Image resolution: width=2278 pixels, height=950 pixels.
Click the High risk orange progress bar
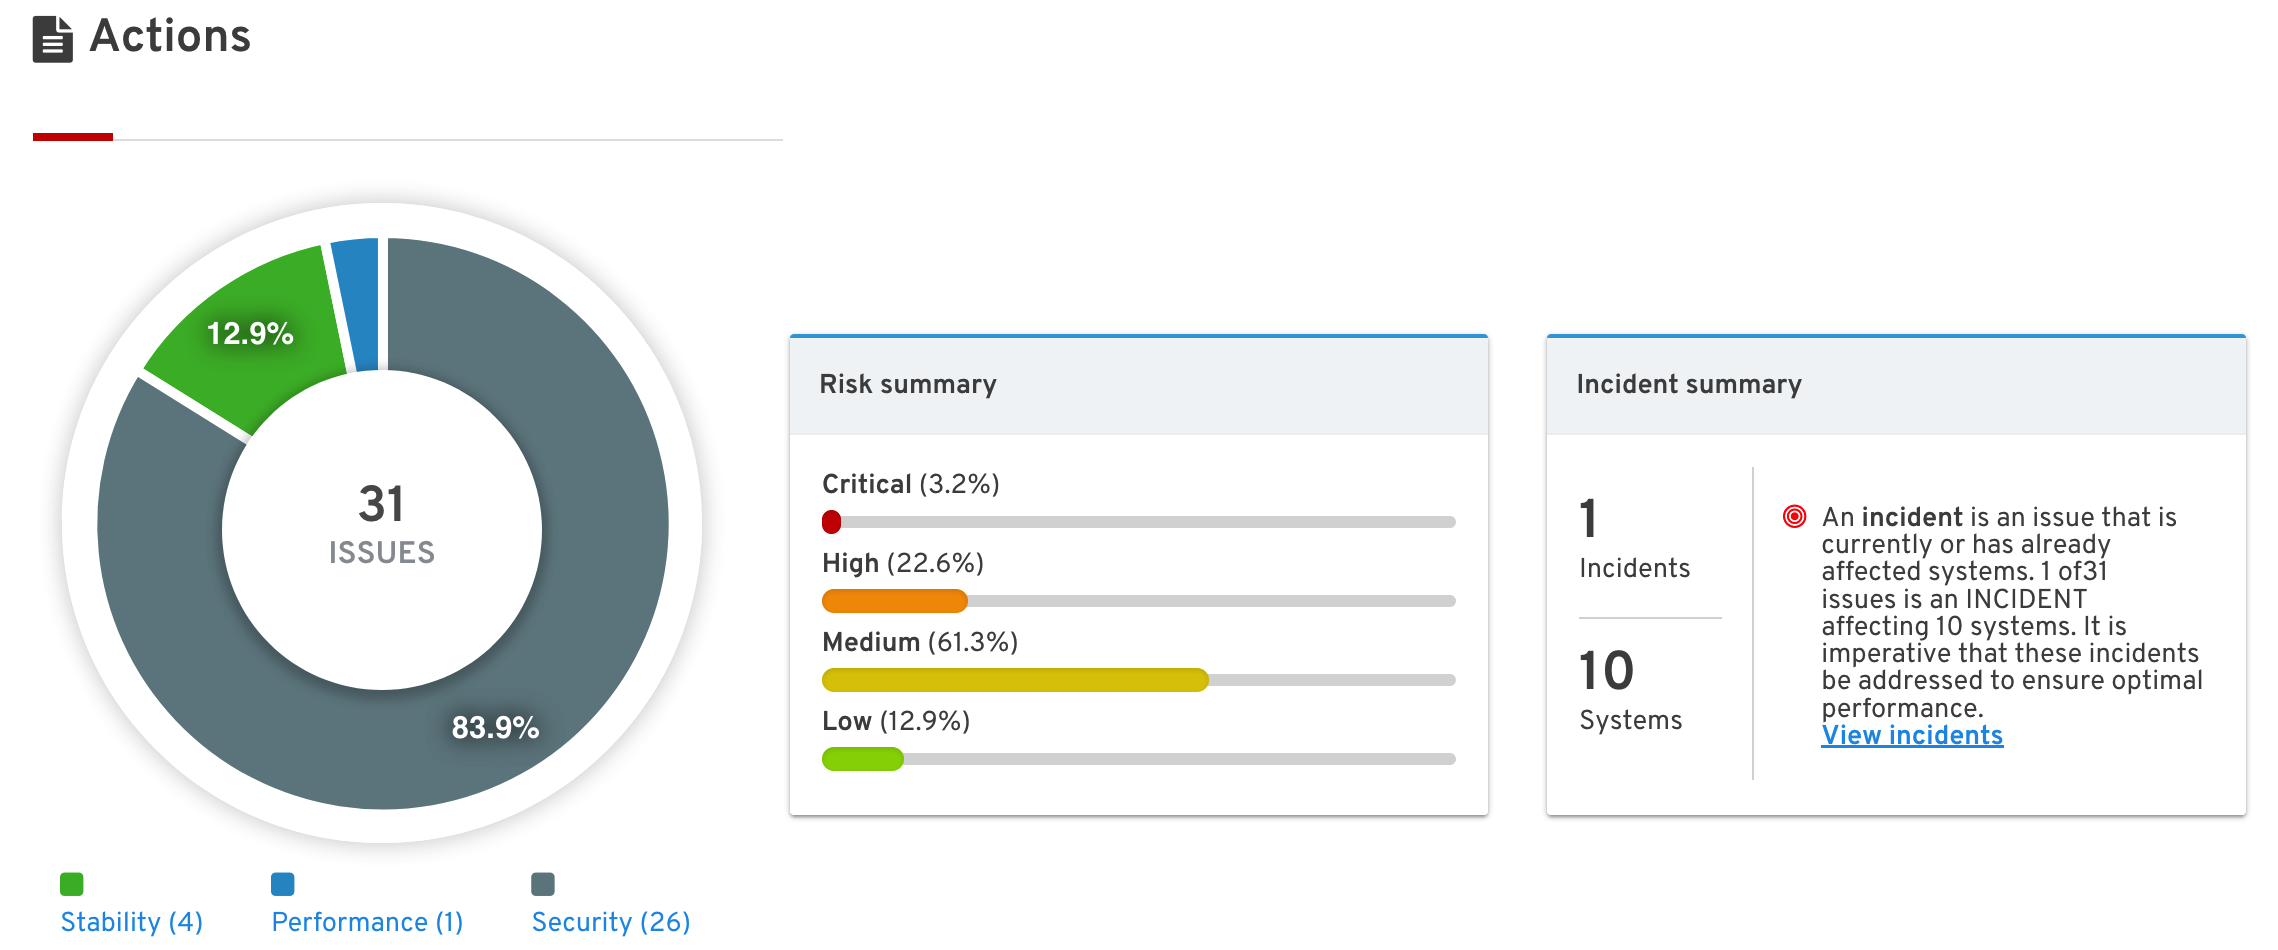[x=894, y=601]
